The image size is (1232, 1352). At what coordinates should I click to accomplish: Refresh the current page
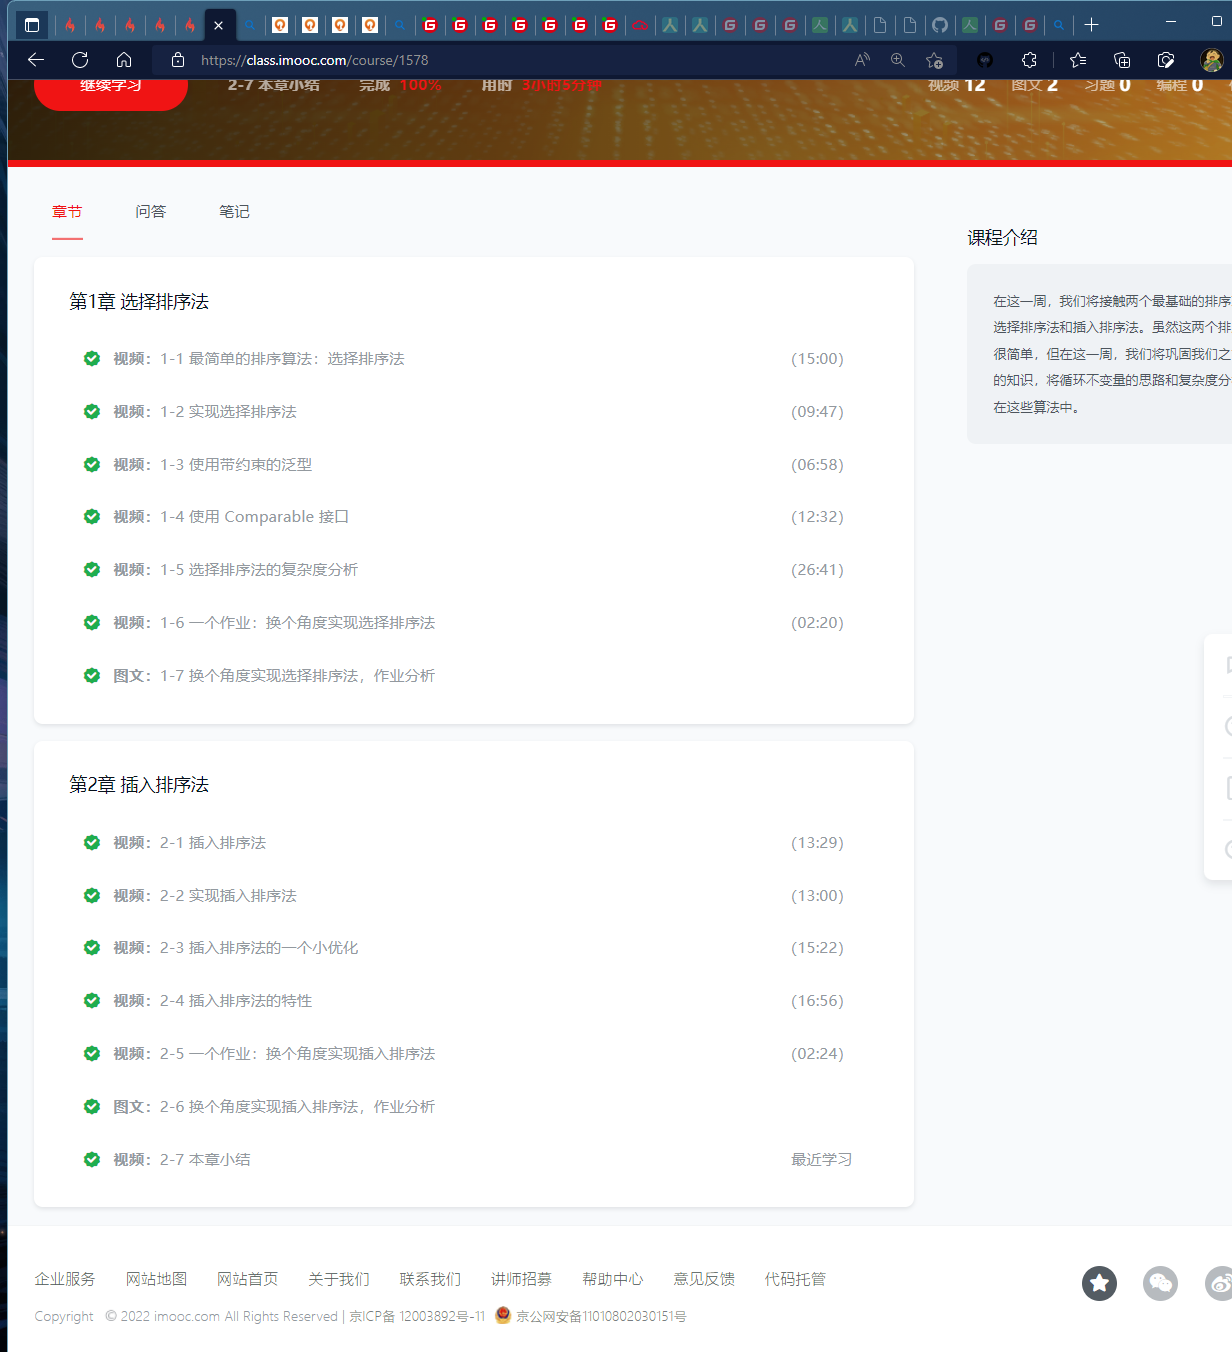tap(80, 60)
